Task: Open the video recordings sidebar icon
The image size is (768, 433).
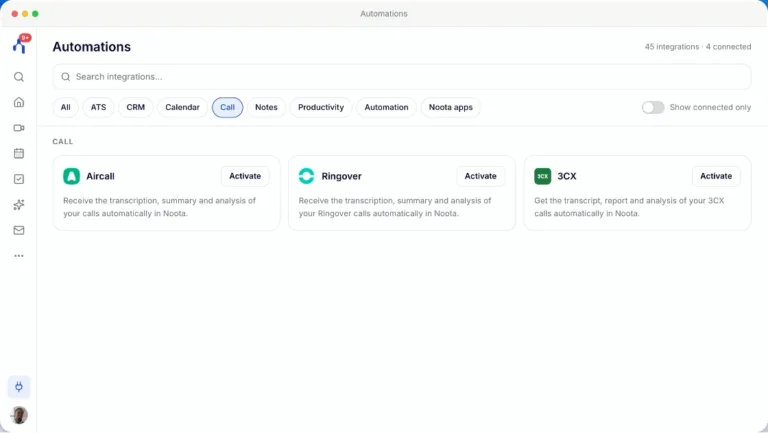Action: pyautogui.click(x=19, y=128)
